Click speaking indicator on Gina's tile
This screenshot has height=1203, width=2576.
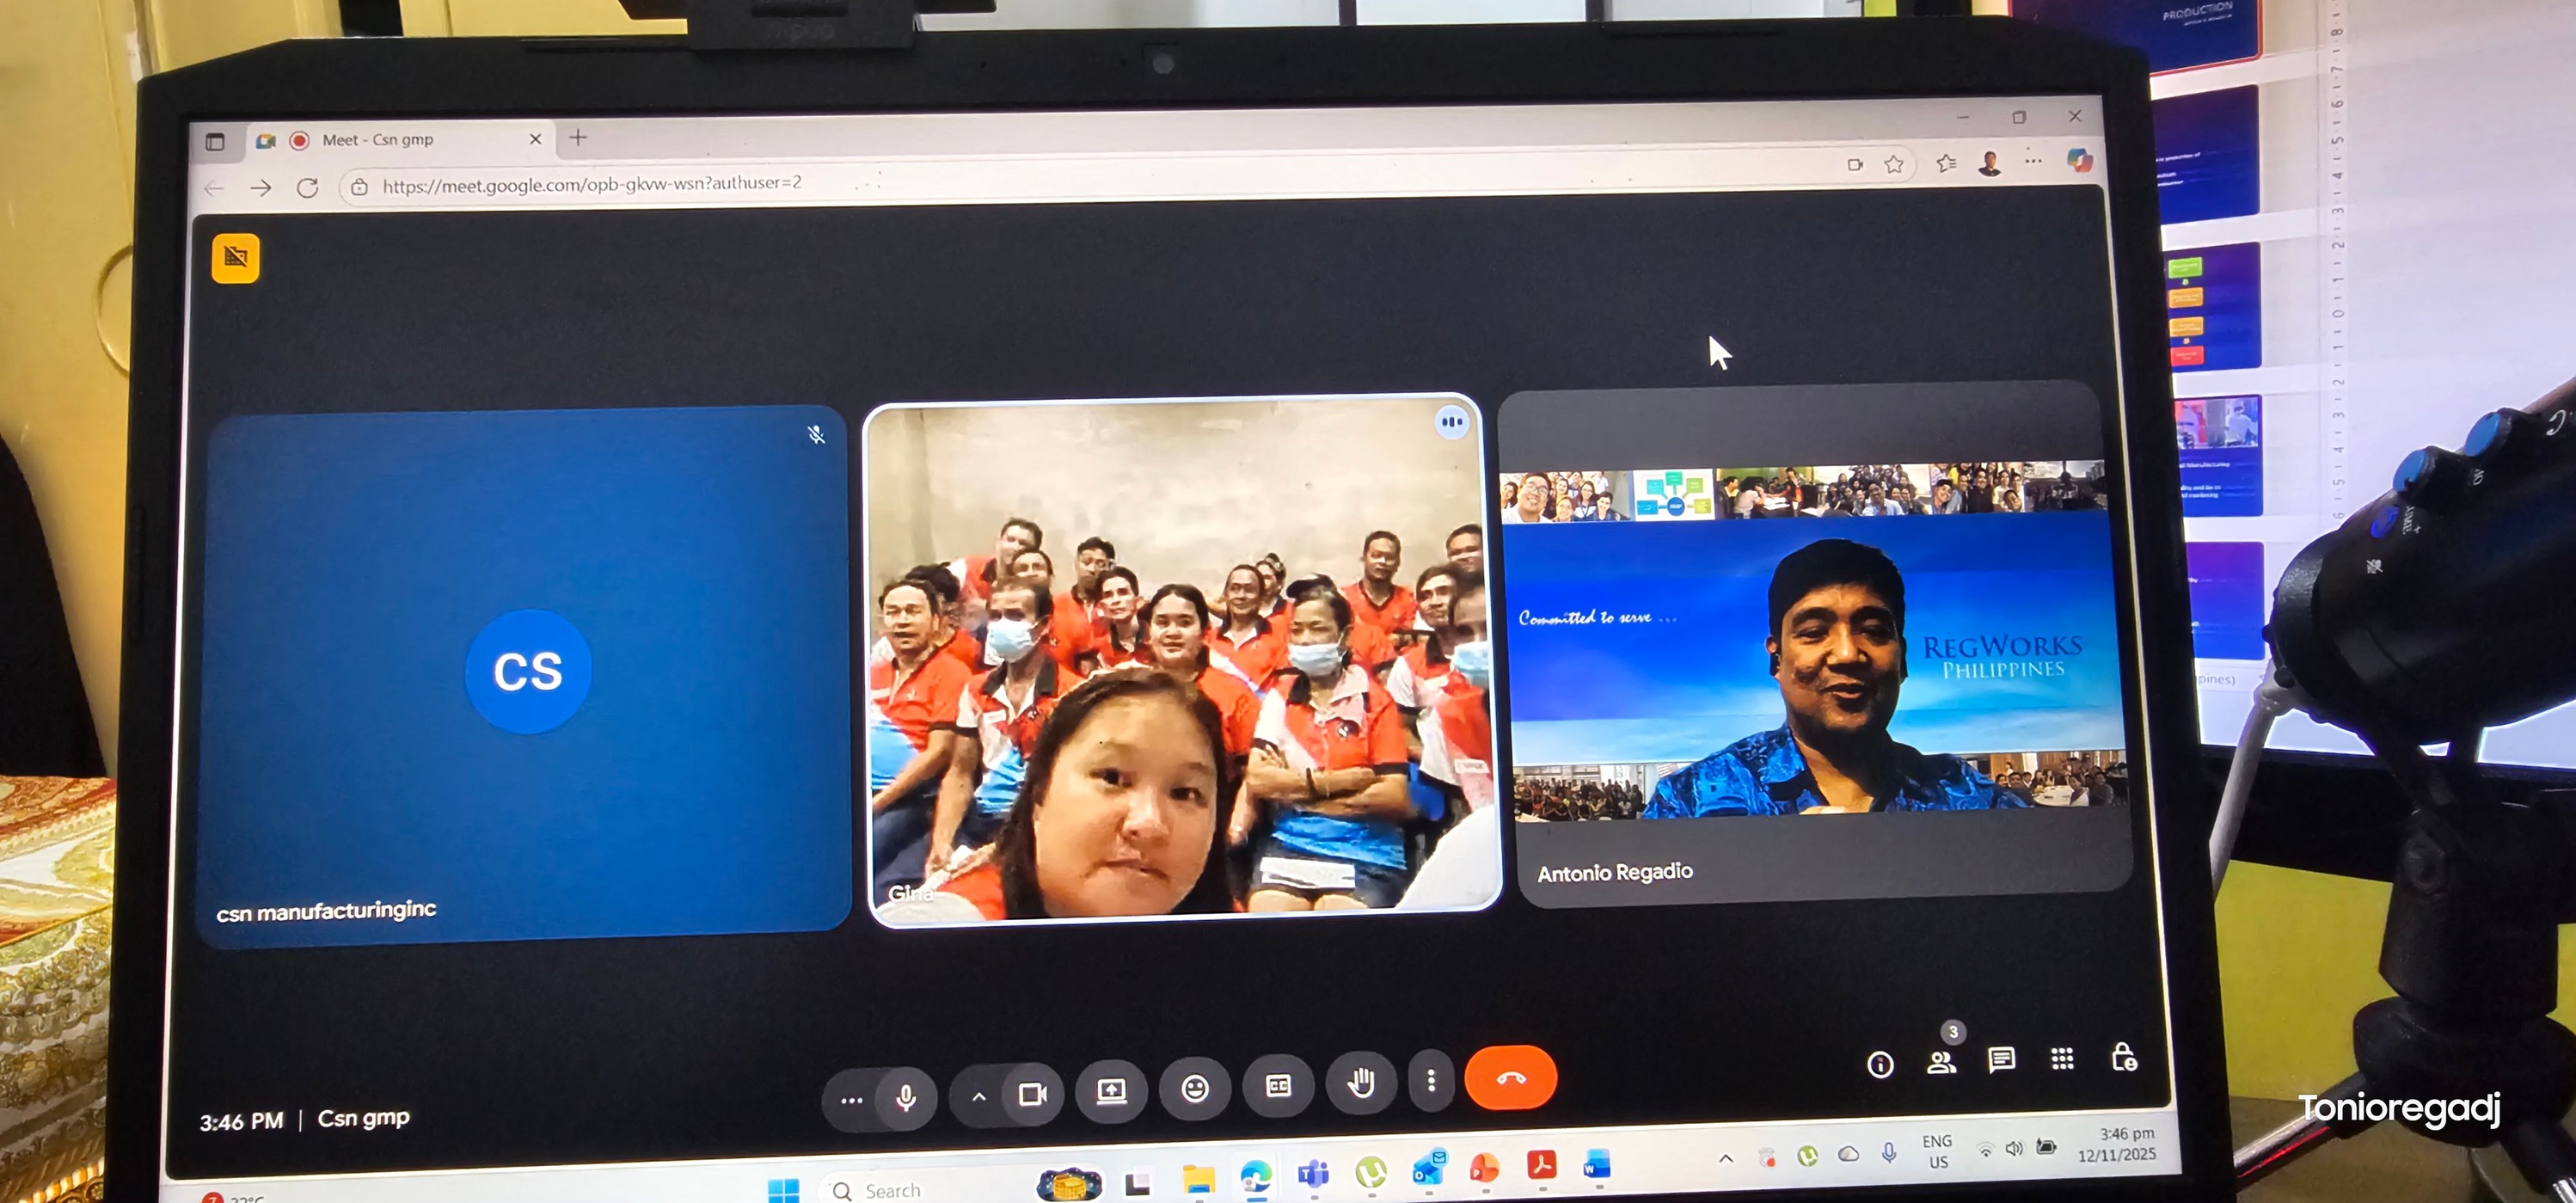pos(1452,422)
